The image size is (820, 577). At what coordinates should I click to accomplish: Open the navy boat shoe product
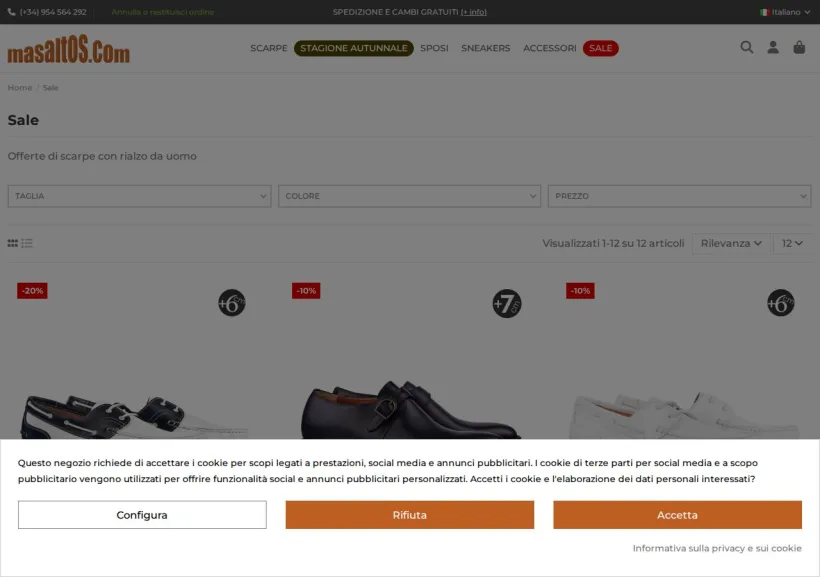coord(134,416)
